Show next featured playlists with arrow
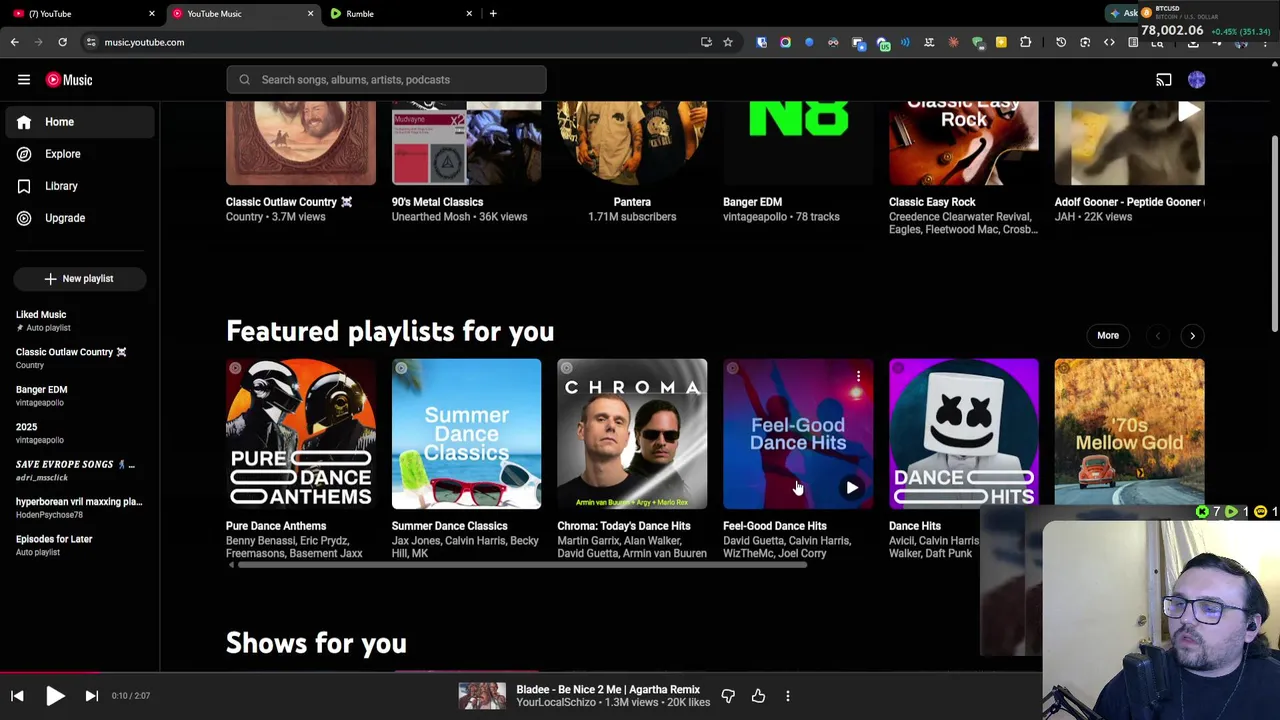 click(x=1192, y=336)
